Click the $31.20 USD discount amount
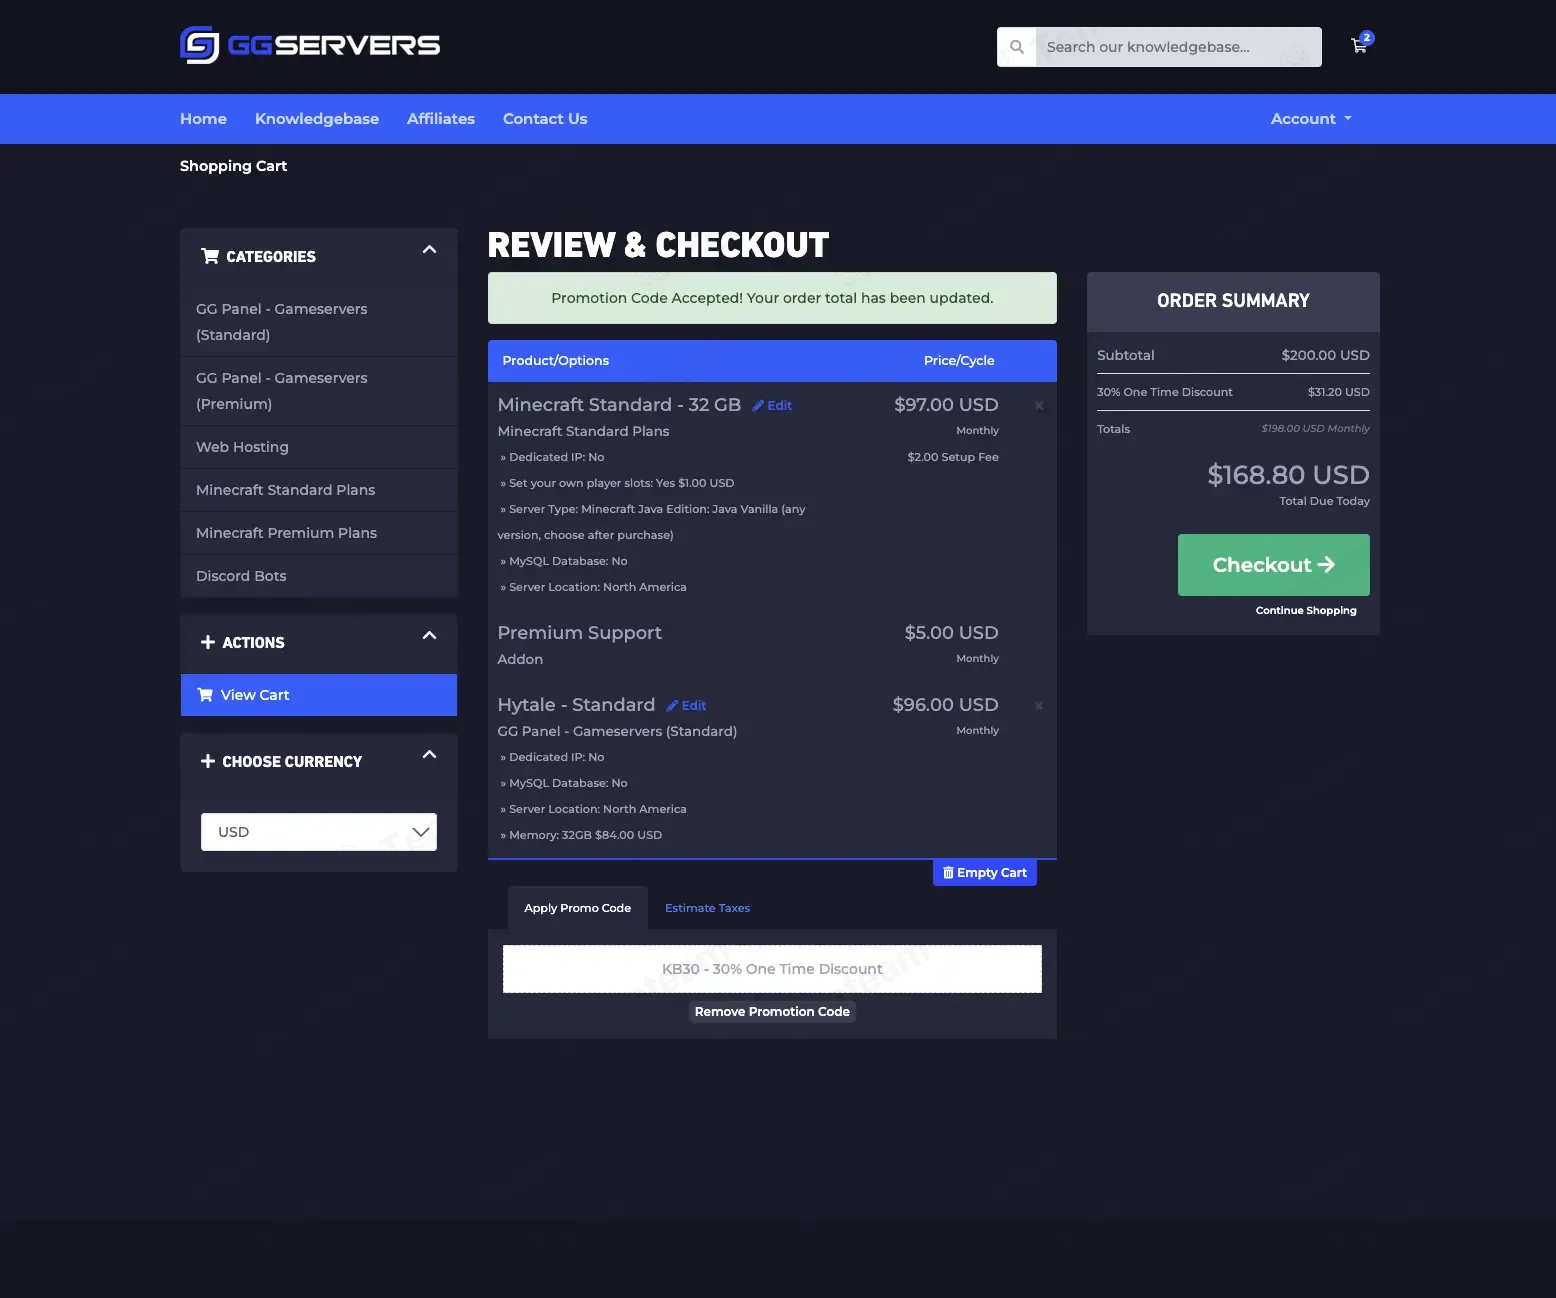Image resolution: width=1556 pixels, height=1298 pixels. point(1338,392)
